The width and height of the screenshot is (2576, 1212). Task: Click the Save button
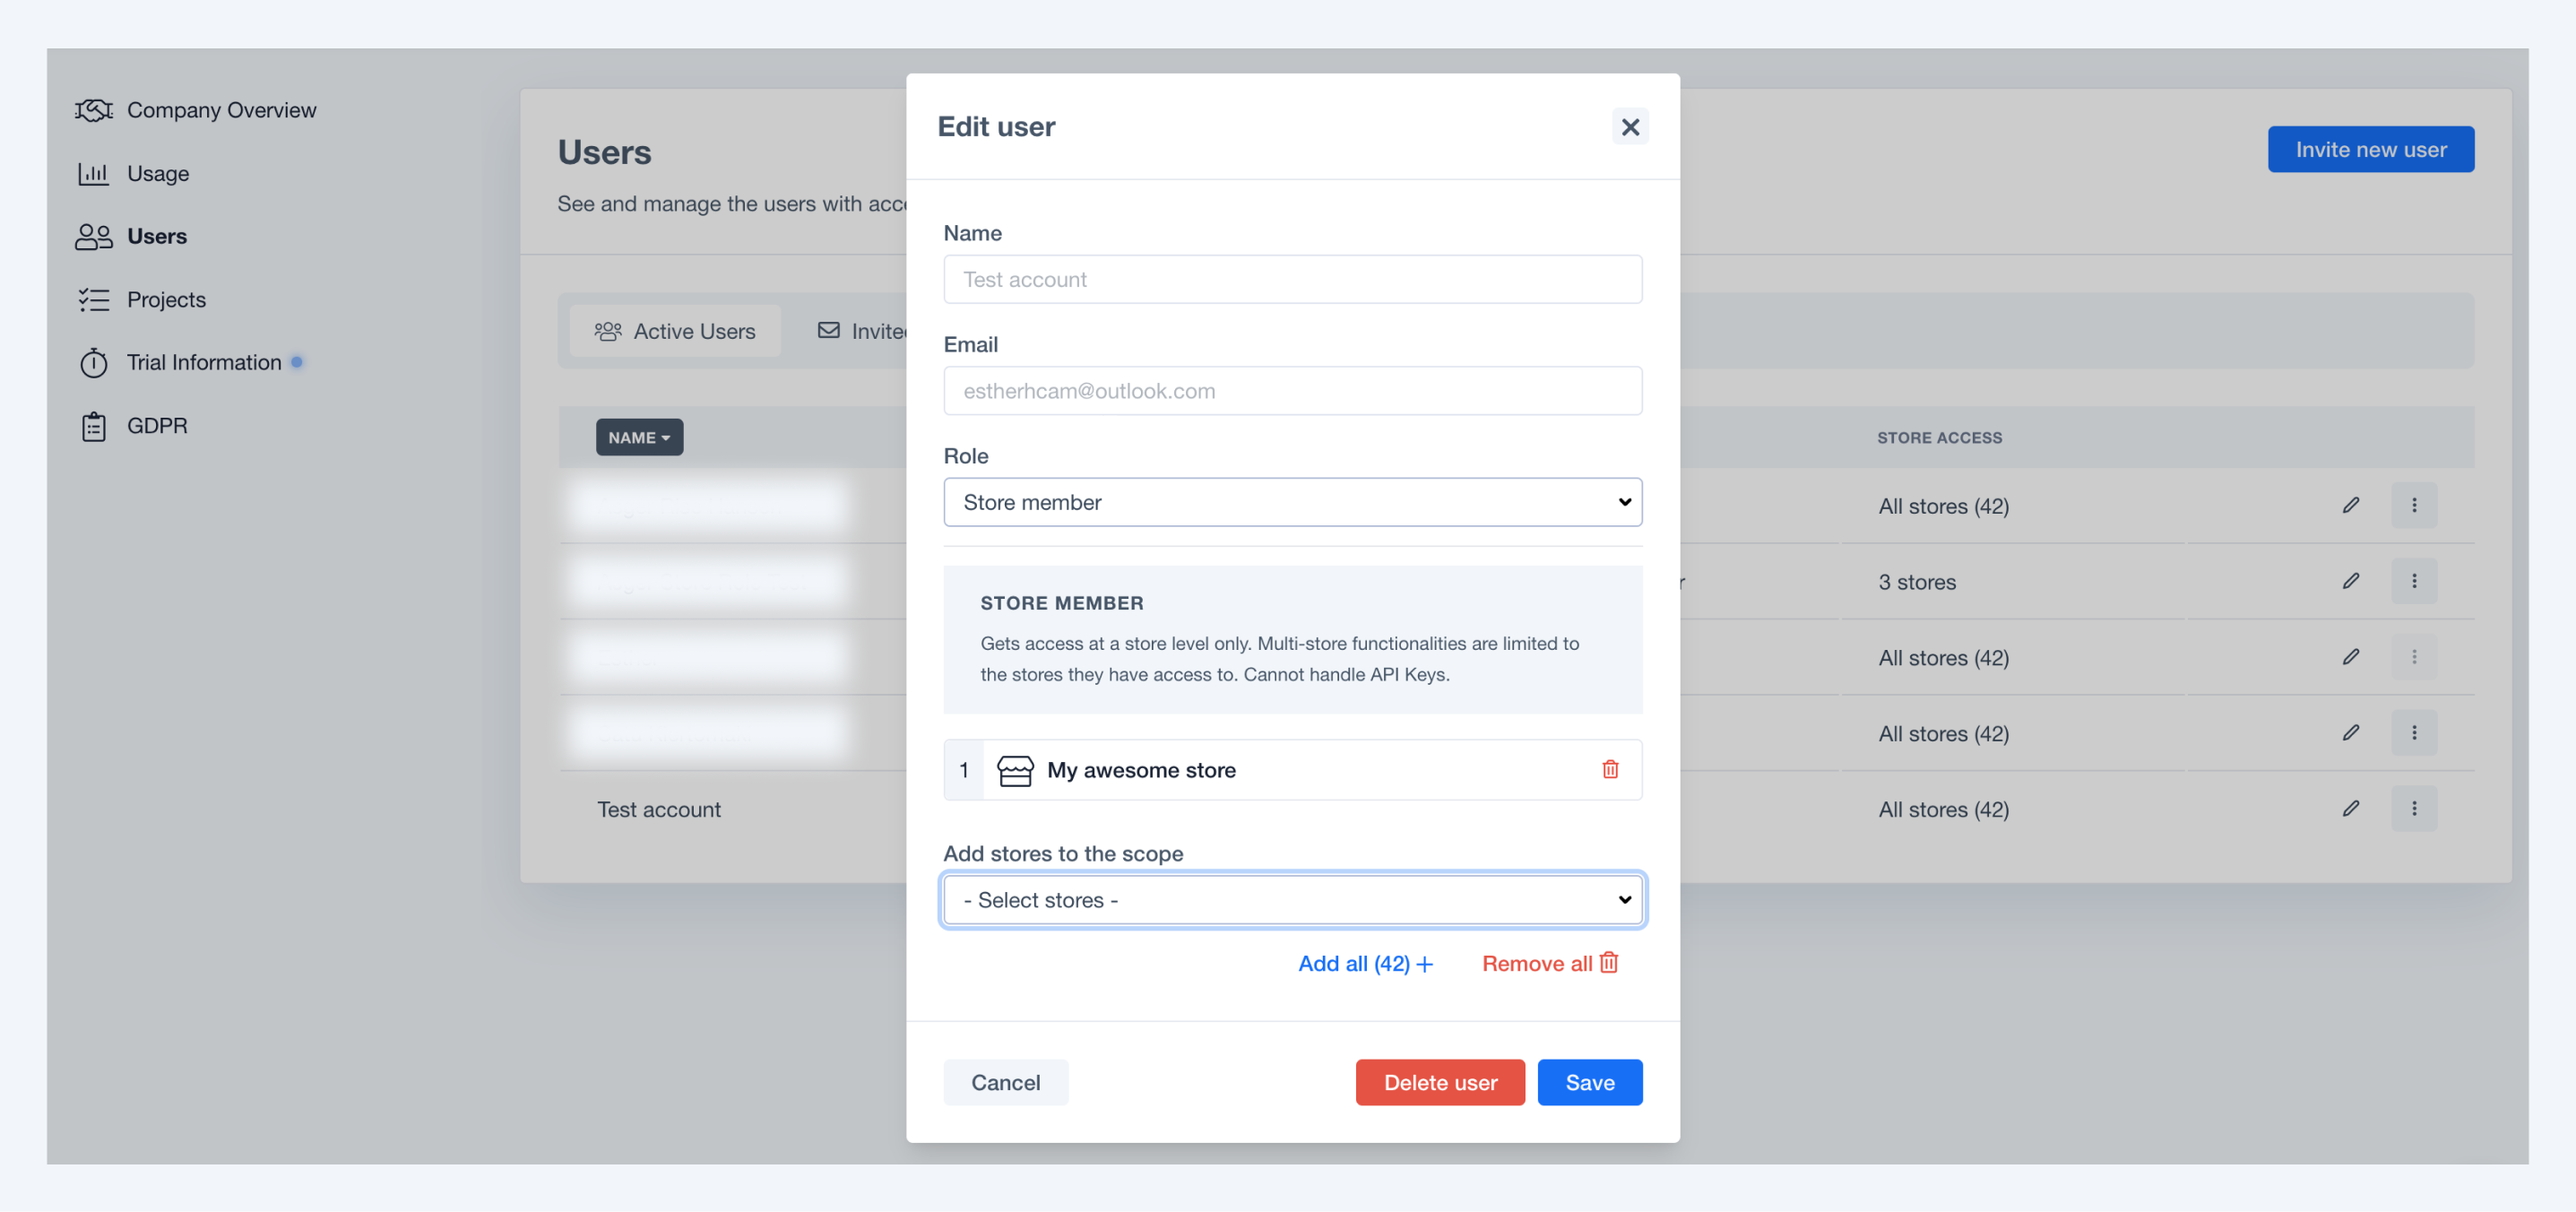tap(1588, 1080)
